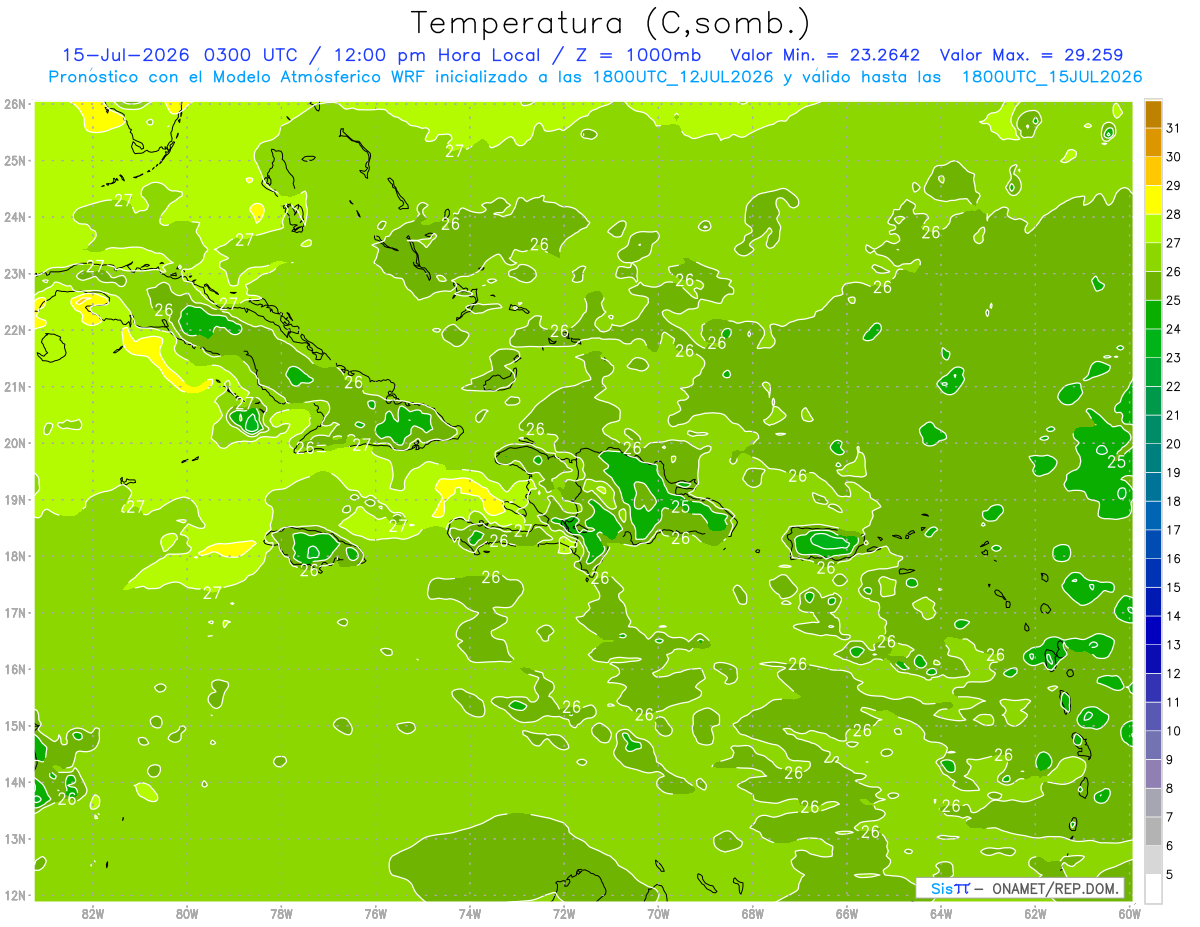Pick the gray swatch between legend values 6 and 7
The height and width of the screenshot is (927, 1200).
pyautogui.click(x=1153, y=831)
